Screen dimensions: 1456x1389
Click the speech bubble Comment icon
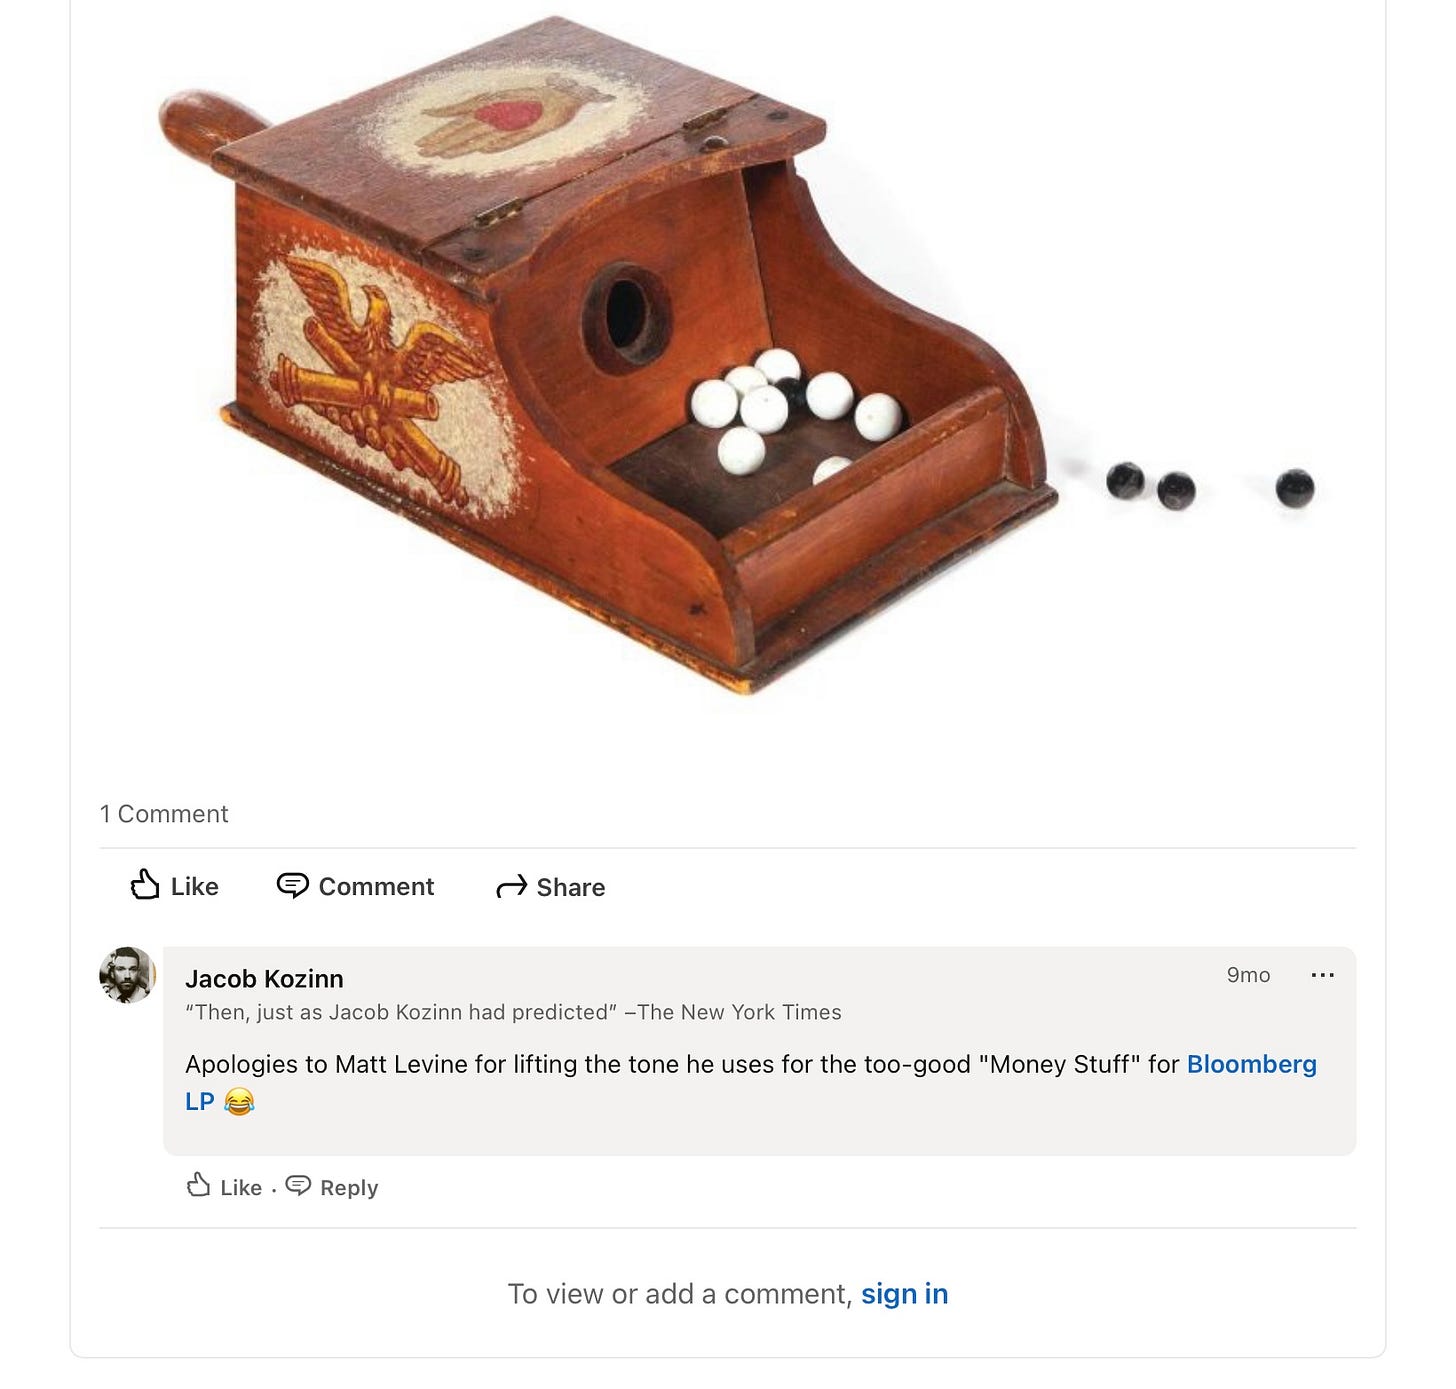point(292,886)
